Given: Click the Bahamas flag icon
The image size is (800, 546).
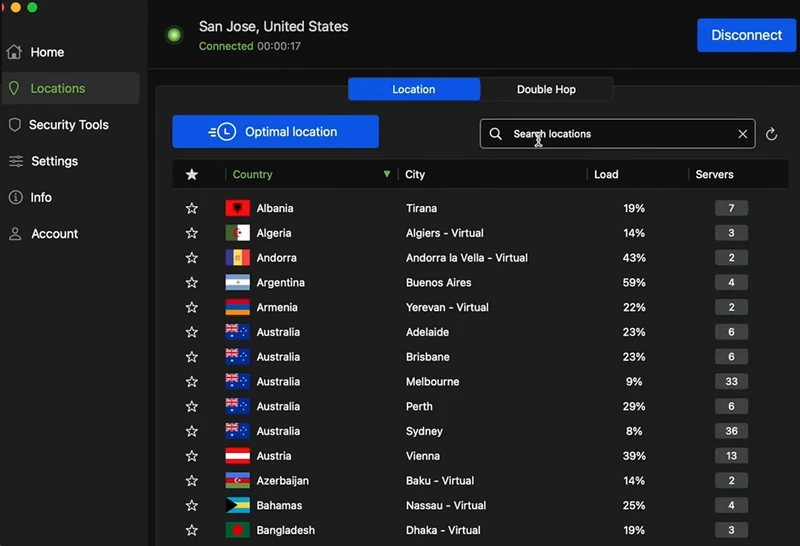Looking at the screenshot, I should 238,506.
